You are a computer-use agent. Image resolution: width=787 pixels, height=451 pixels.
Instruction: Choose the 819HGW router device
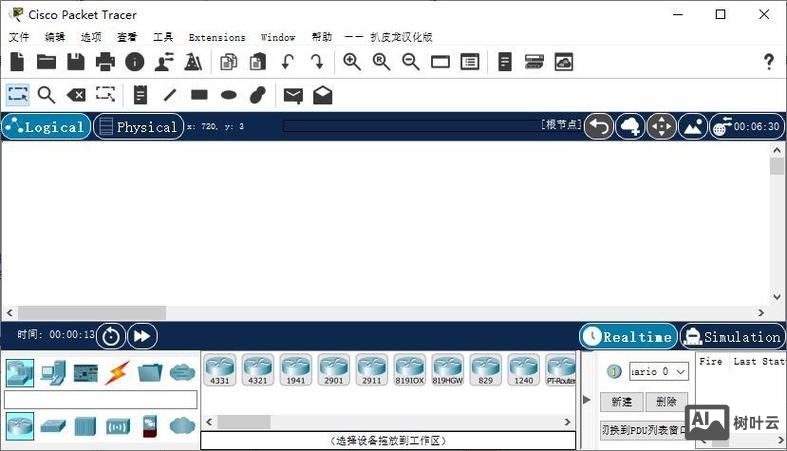tap(448, 370)
